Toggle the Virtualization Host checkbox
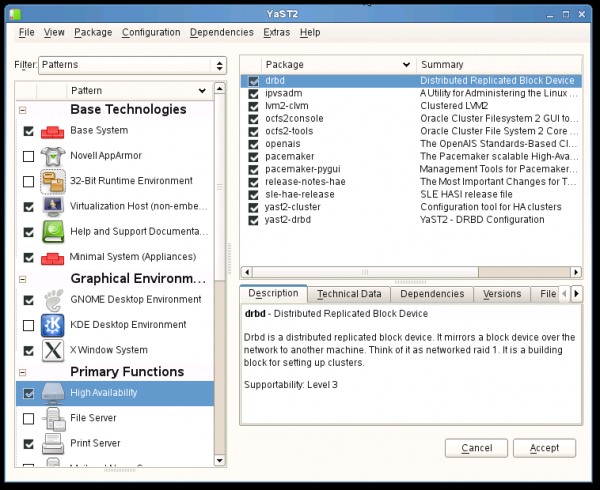The image size is (600, 490). pyautogui.click(x=28, y=207)
